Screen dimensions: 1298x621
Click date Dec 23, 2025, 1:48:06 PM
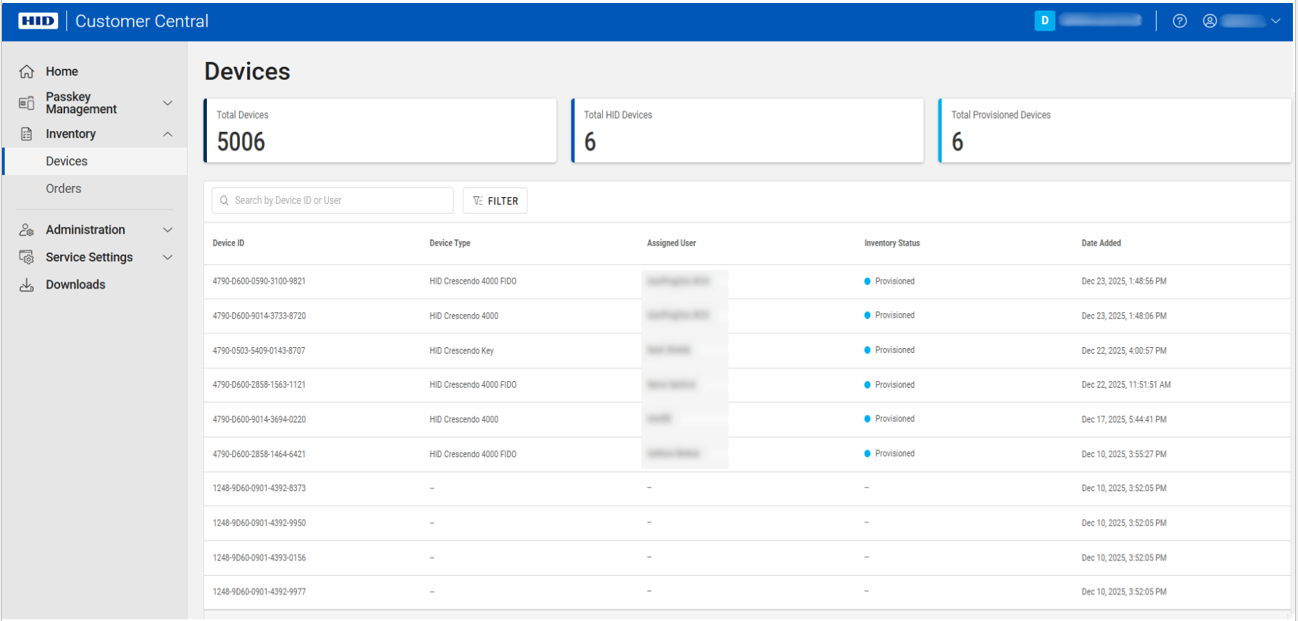1124,316
